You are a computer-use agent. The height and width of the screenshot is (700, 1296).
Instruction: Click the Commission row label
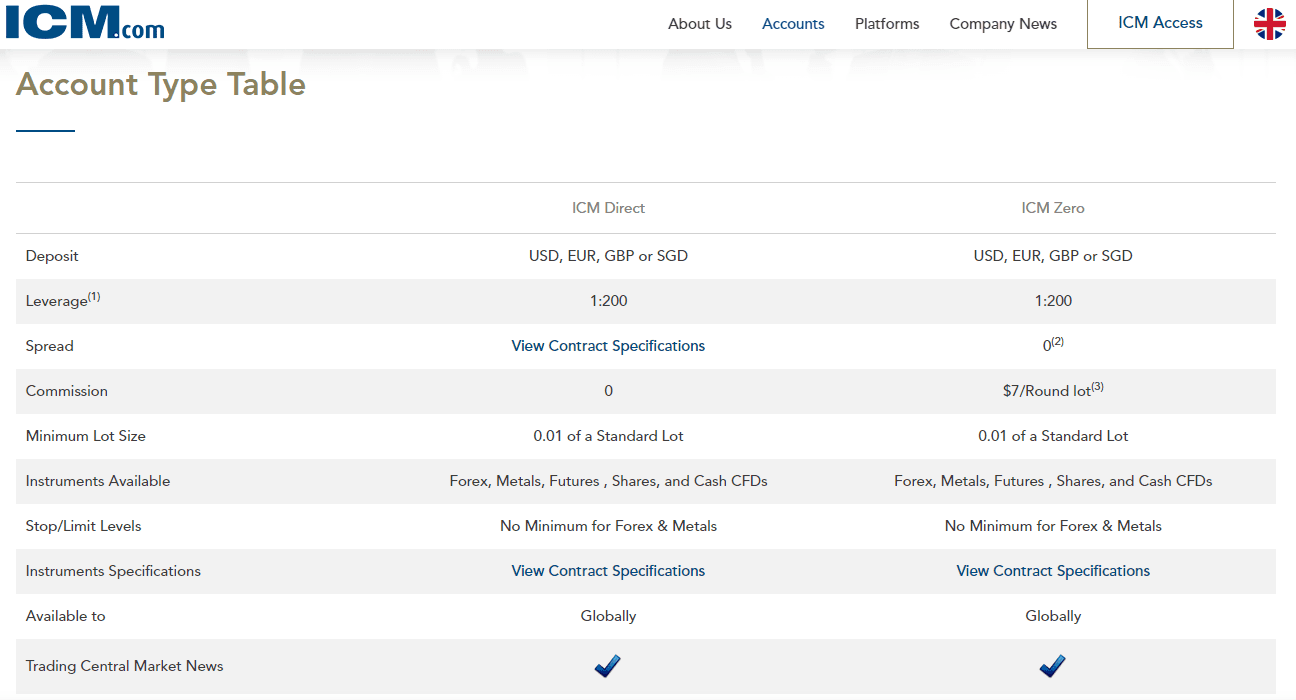tap(67, 391)
